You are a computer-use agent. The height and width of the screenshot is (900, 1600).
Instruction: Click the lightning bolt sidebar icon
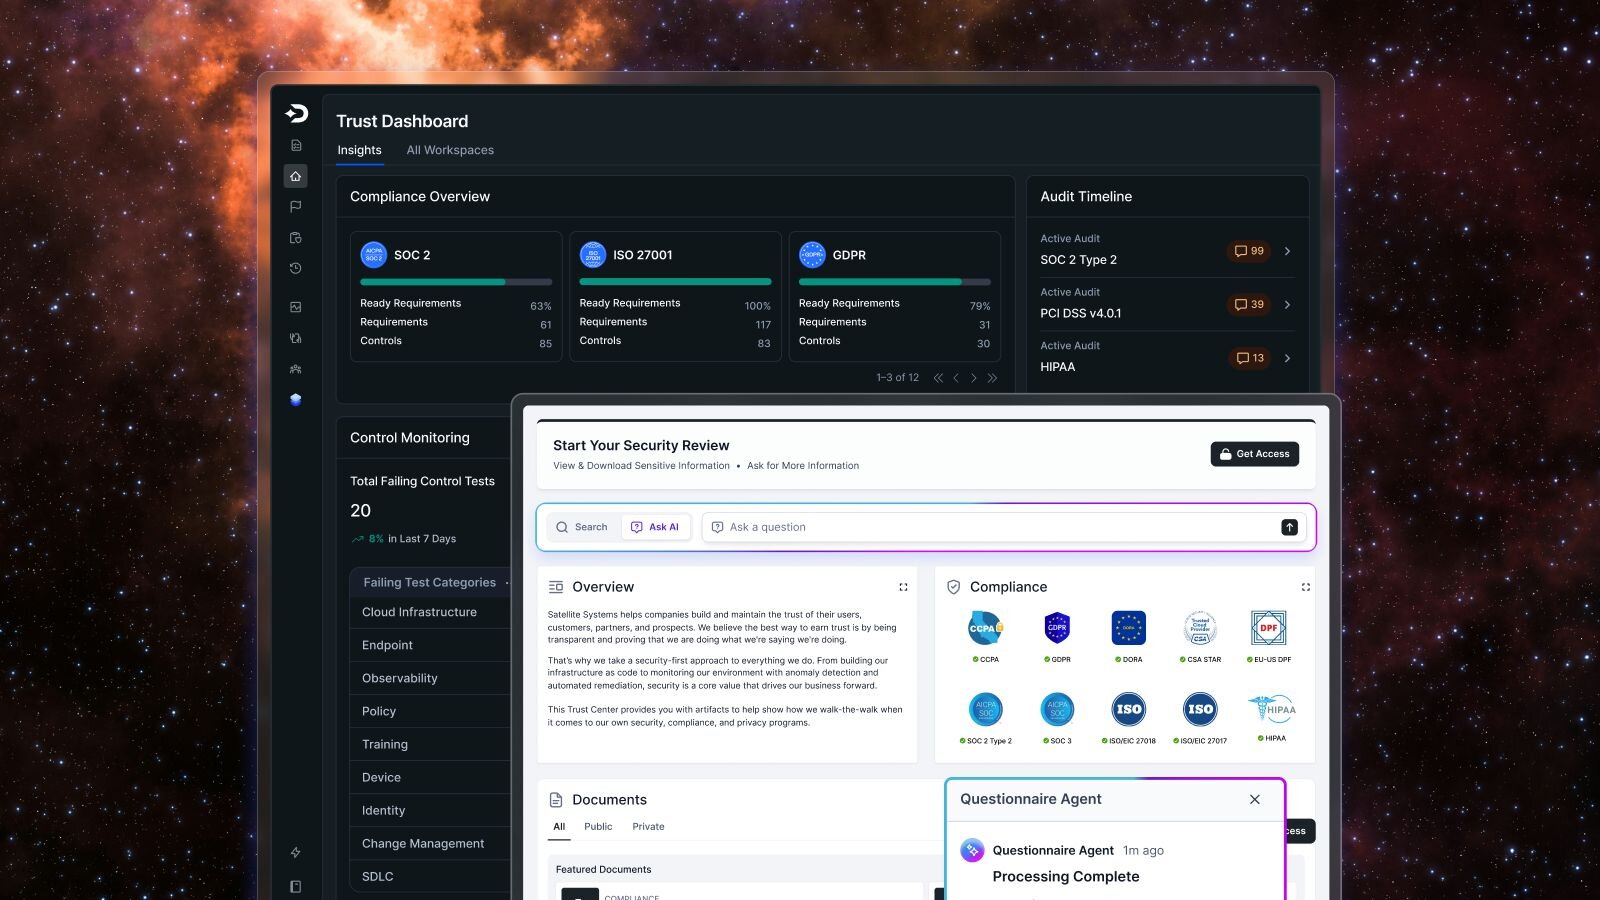pos(295,853)
